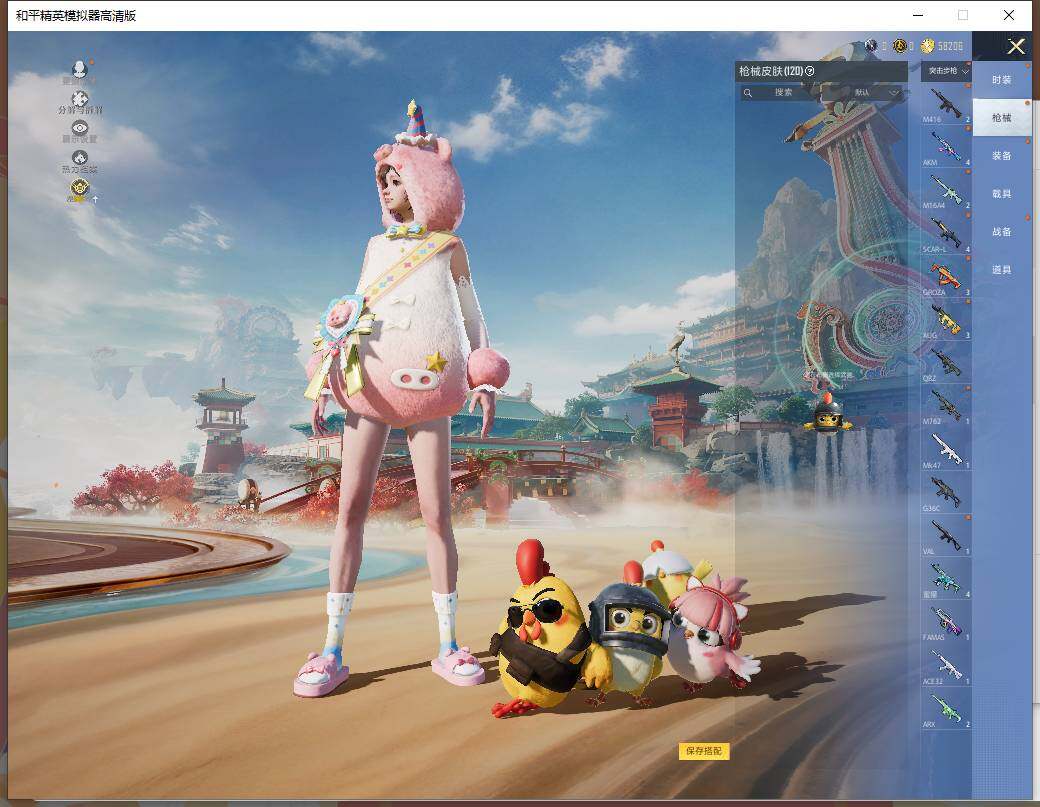Open the 载具 tab

click(x=1001, y=194)
